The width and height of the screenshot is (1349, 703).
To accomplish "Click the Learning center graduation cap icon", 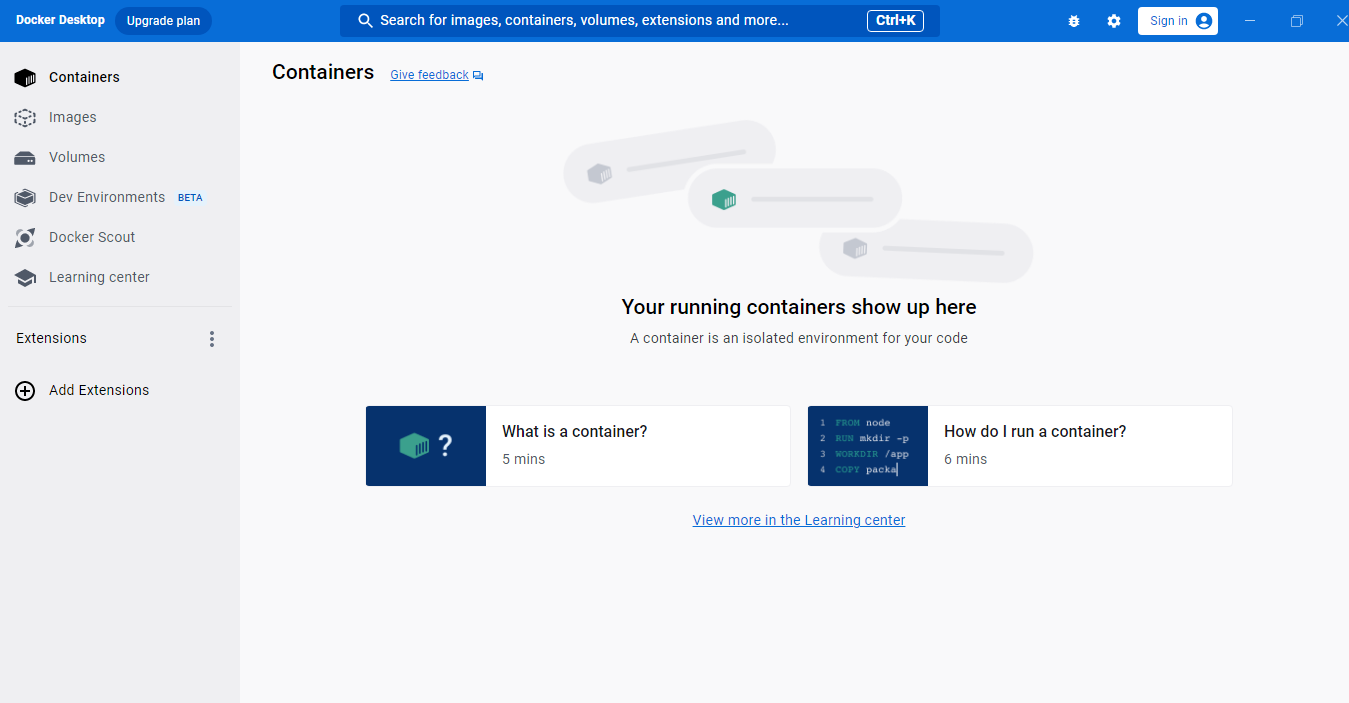I will click(x=25, y=278).
